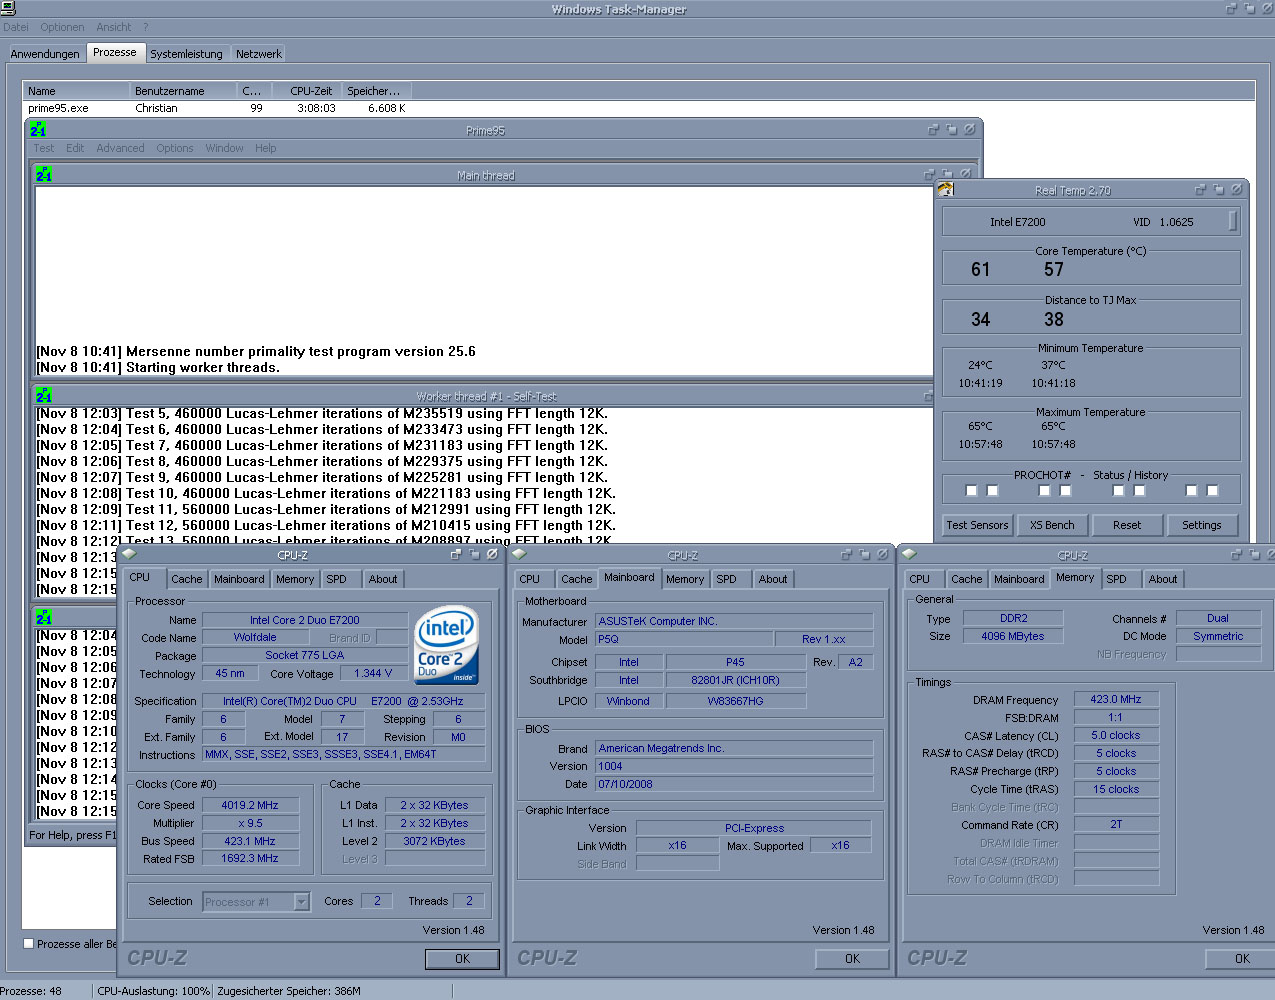Enable 'Prozesse aller Benutzer' checkbox
The width and height of the screenshot is (1275, 1000).
pos(29,943)
